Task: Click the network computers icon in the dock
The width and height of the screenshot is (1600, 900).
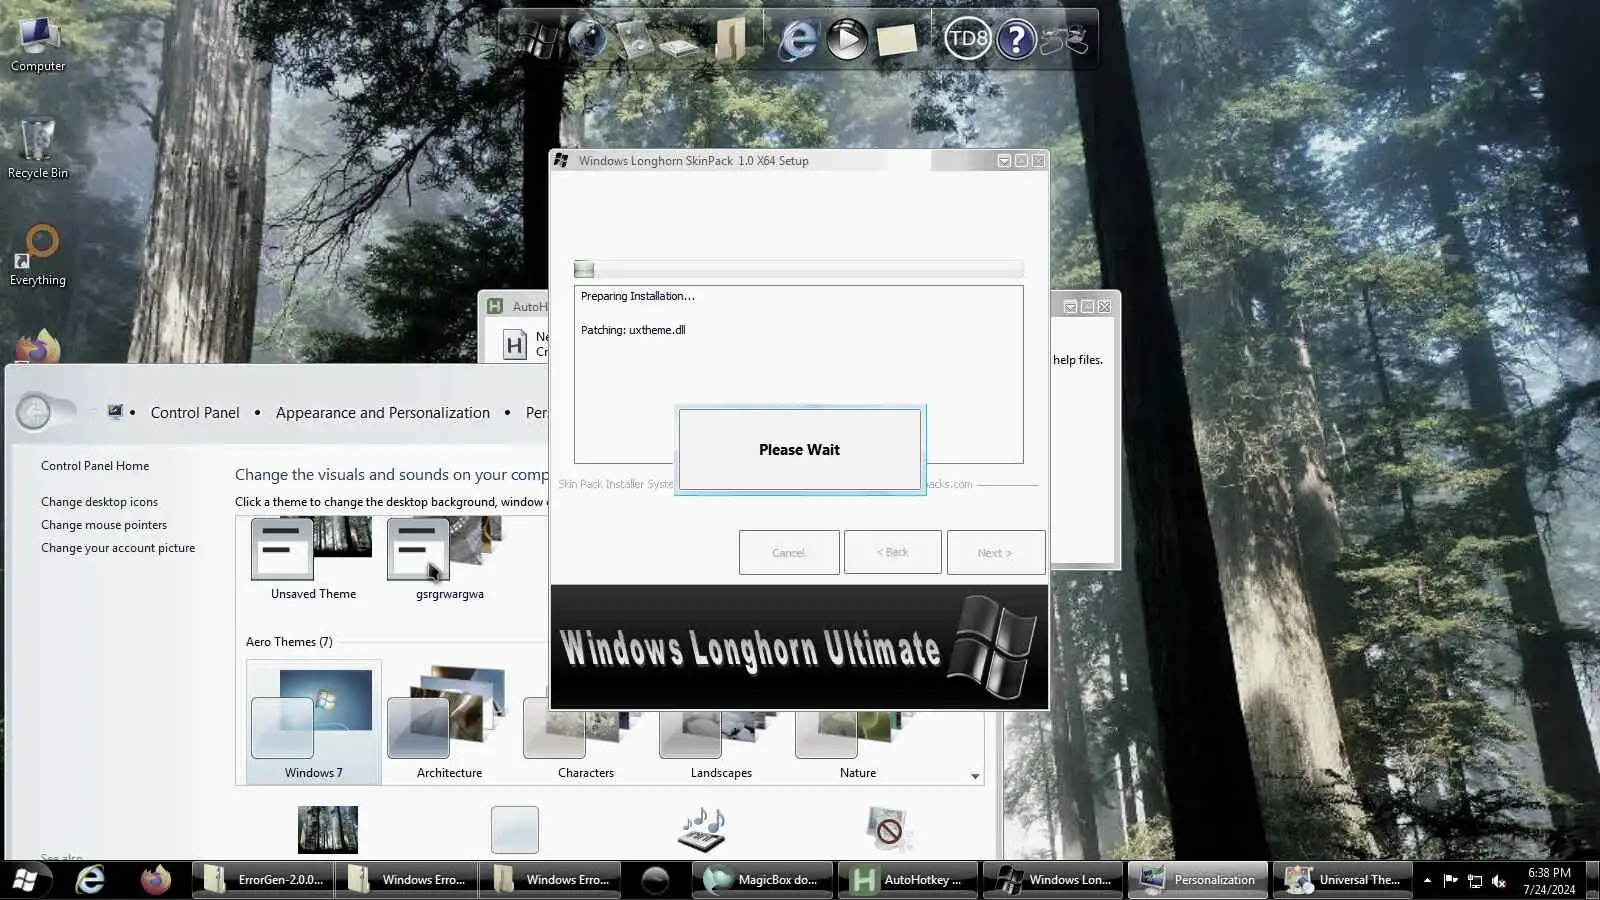Action: tap(1064, 40)
